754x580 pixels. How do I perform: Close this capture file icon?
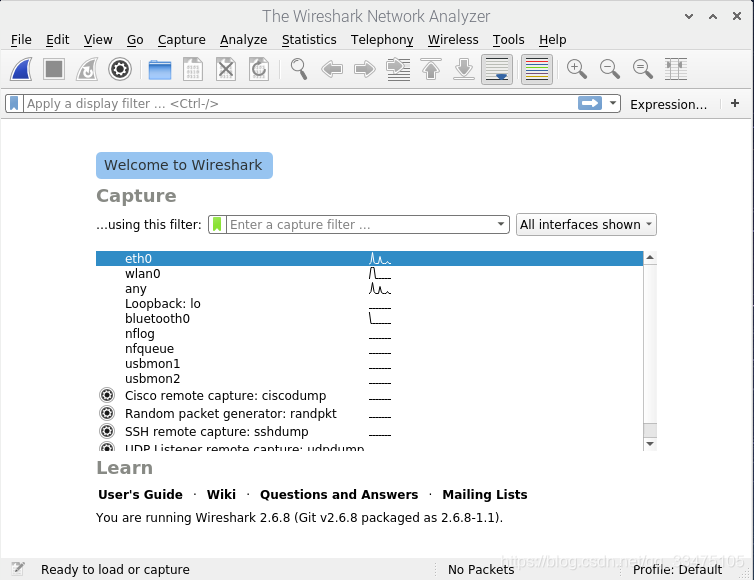tap(226, 69)
